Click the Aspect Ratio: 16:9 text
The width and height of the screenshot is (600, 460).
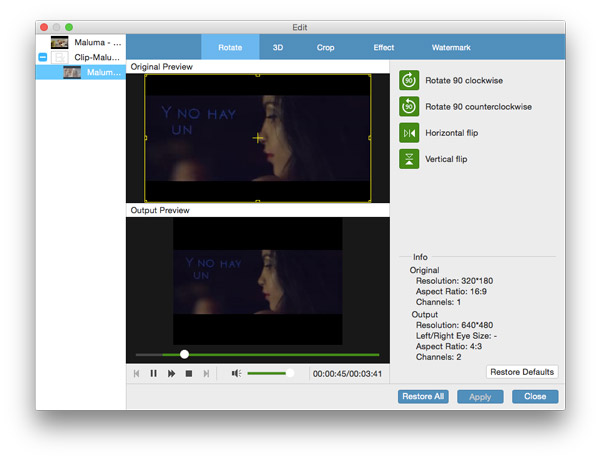click(x=451, y=291)
